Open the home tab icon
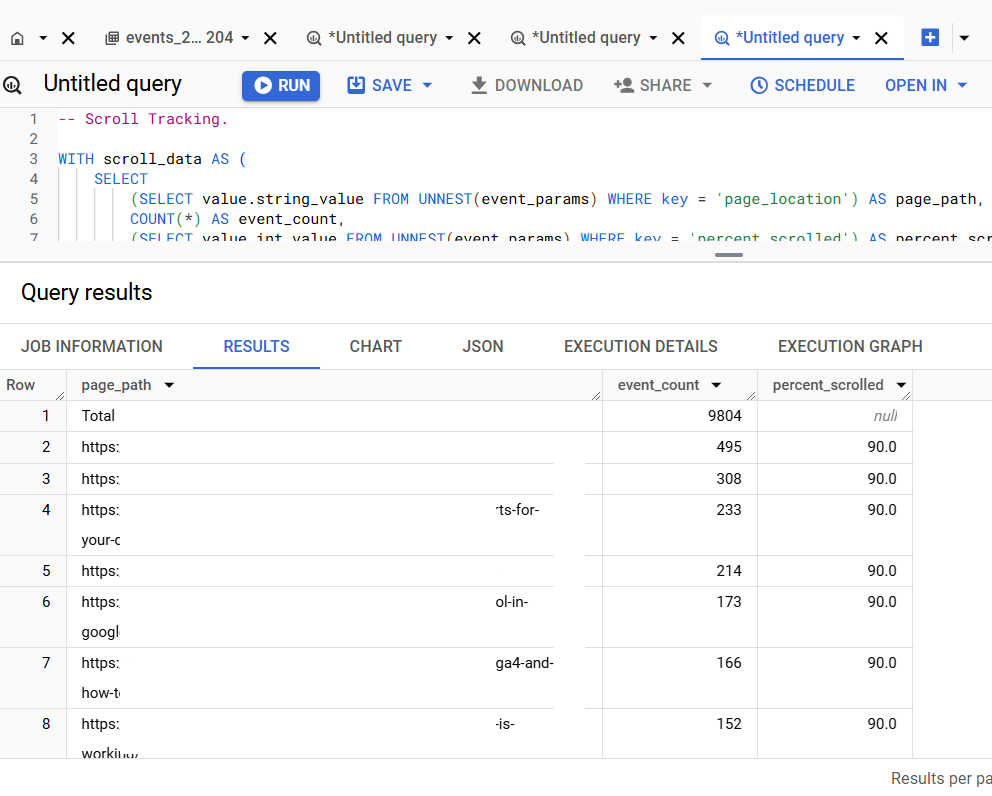Image resolution: width=992 pixels, height=796 pixels. tap(18, 39)
